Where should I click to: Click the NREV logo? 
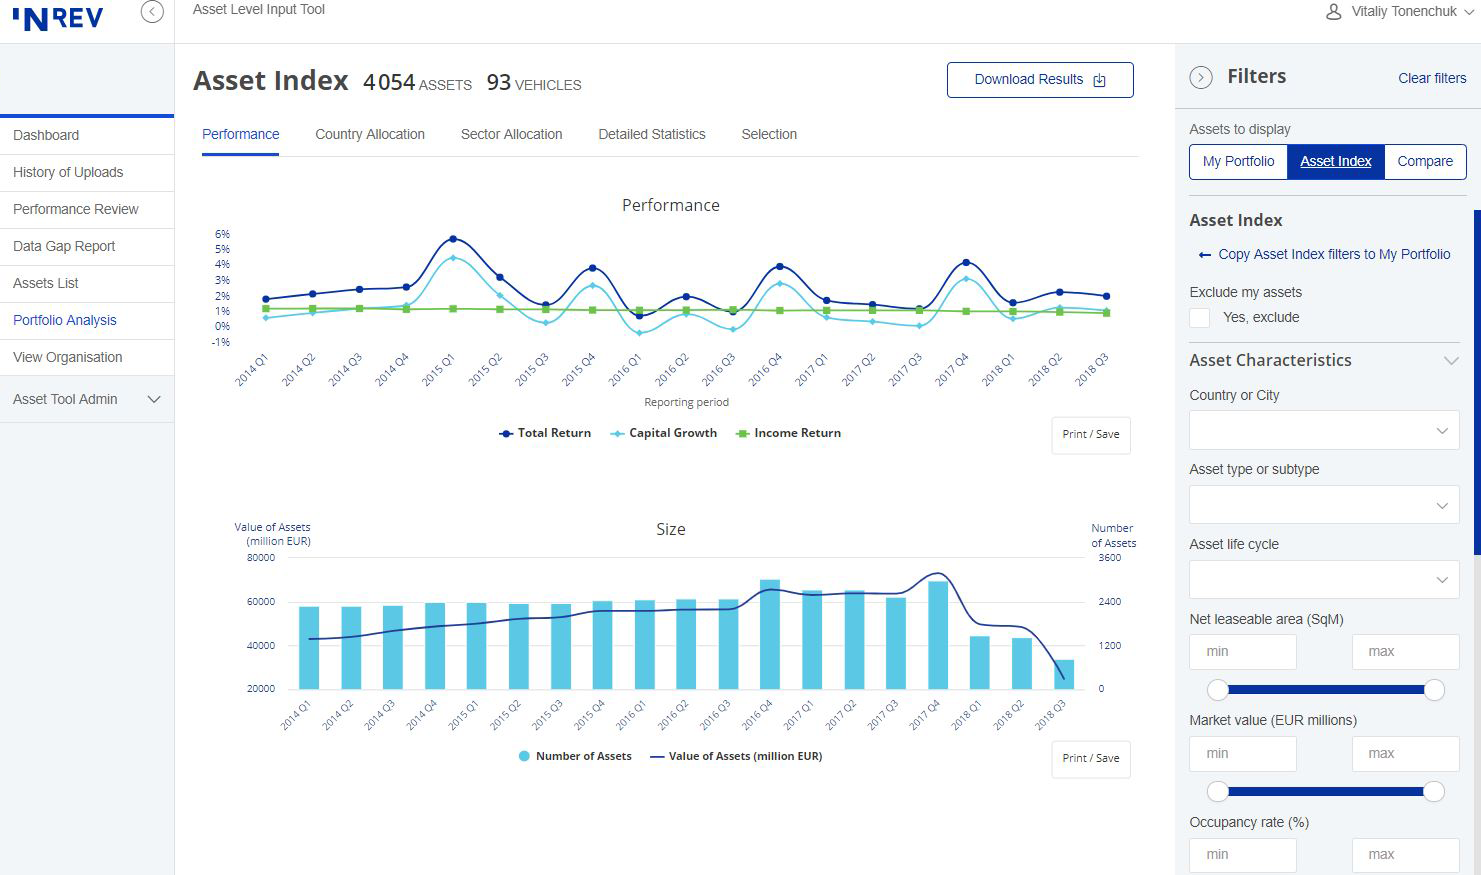tap(57, 17)
